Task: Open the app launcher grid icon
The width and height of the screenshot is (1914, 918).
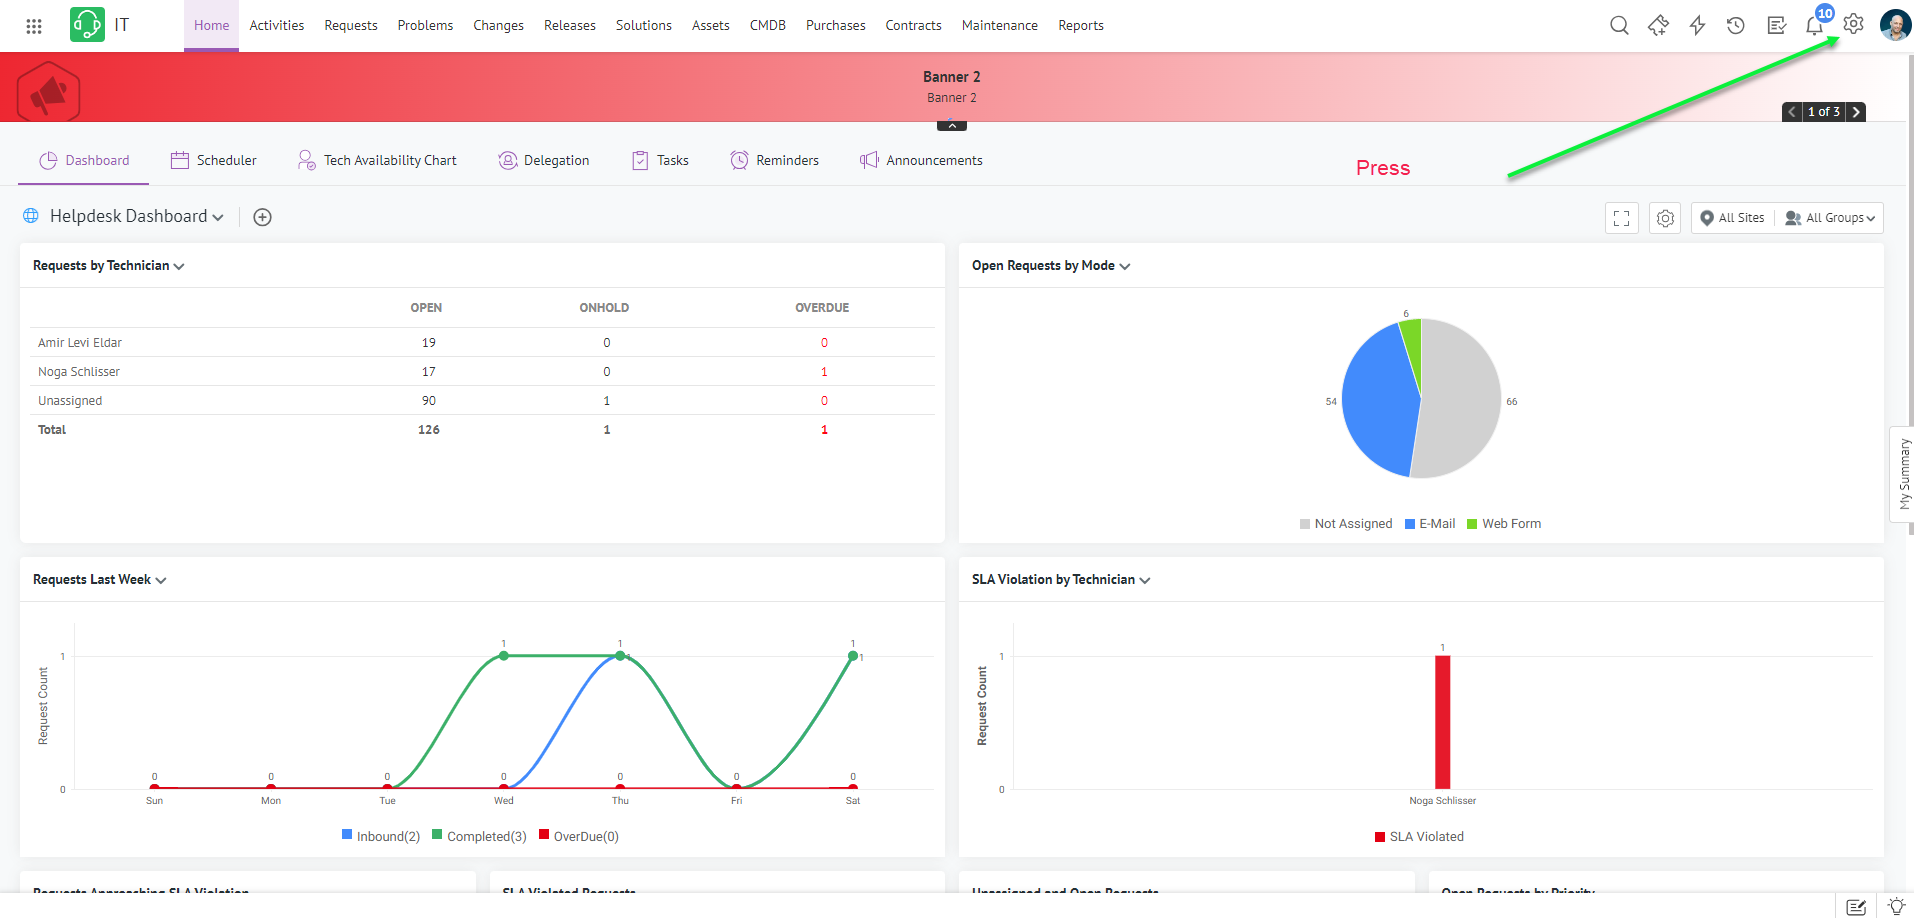Action: (x=34, y=26)
